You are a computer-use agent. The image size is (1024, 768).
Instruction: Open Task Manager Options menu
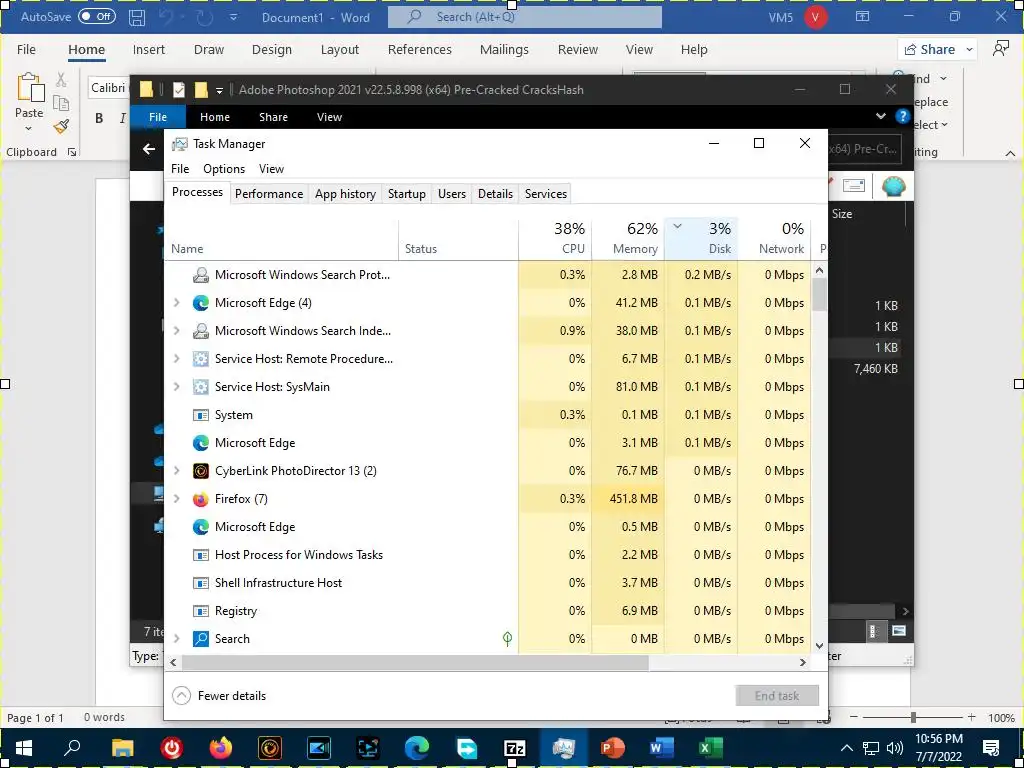tap(224, 169)
